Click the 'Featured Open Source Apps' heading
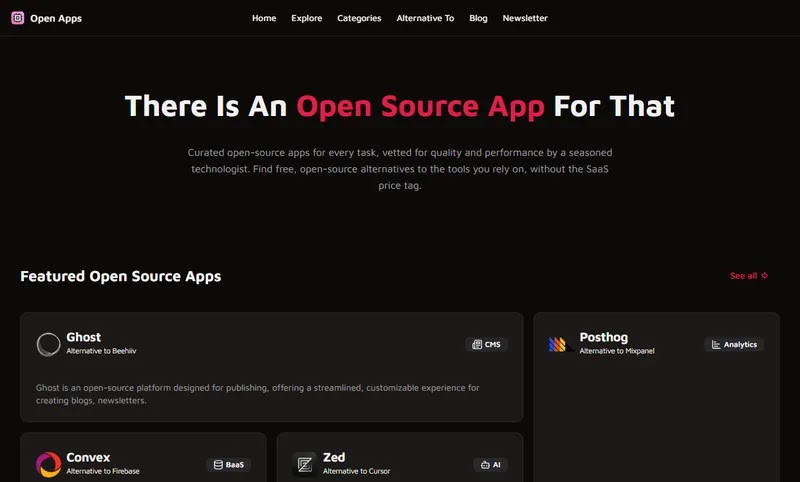The image size is (800, 482). pyautogui.click(x=121, y=276)
